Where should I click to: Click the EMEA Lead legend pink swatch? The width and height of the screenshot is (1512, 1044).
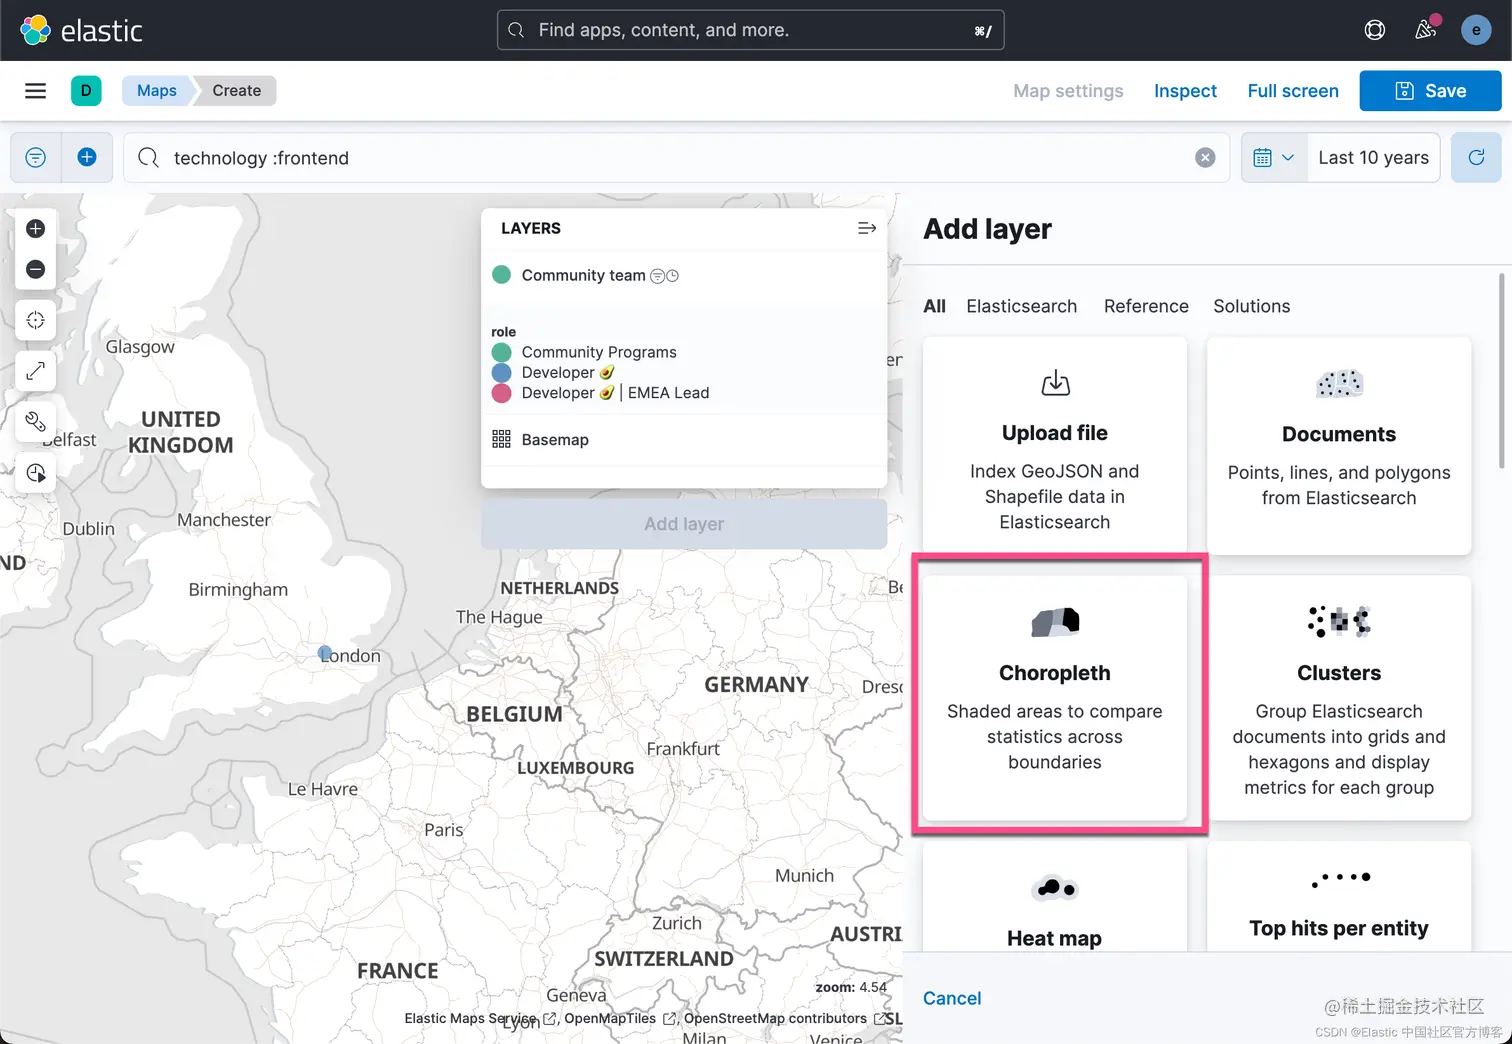coord(502,393)
